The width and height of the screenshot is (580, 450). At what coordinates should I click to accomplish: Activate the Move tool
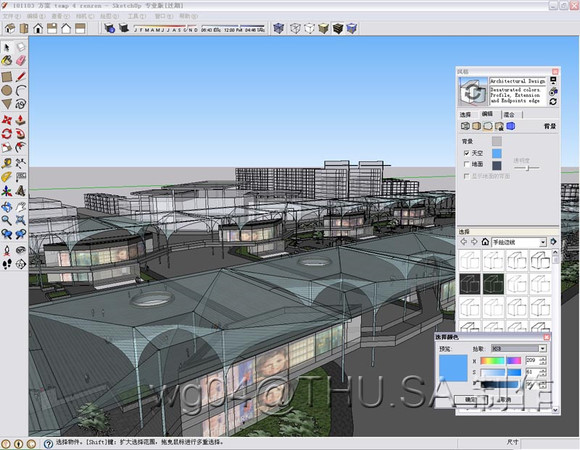(7, 120)
